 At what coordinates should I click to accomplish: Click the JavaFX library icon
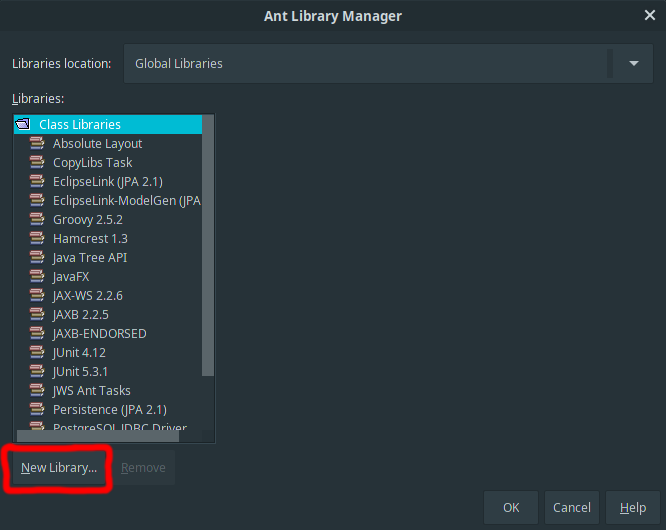click(x=37, y=277)
